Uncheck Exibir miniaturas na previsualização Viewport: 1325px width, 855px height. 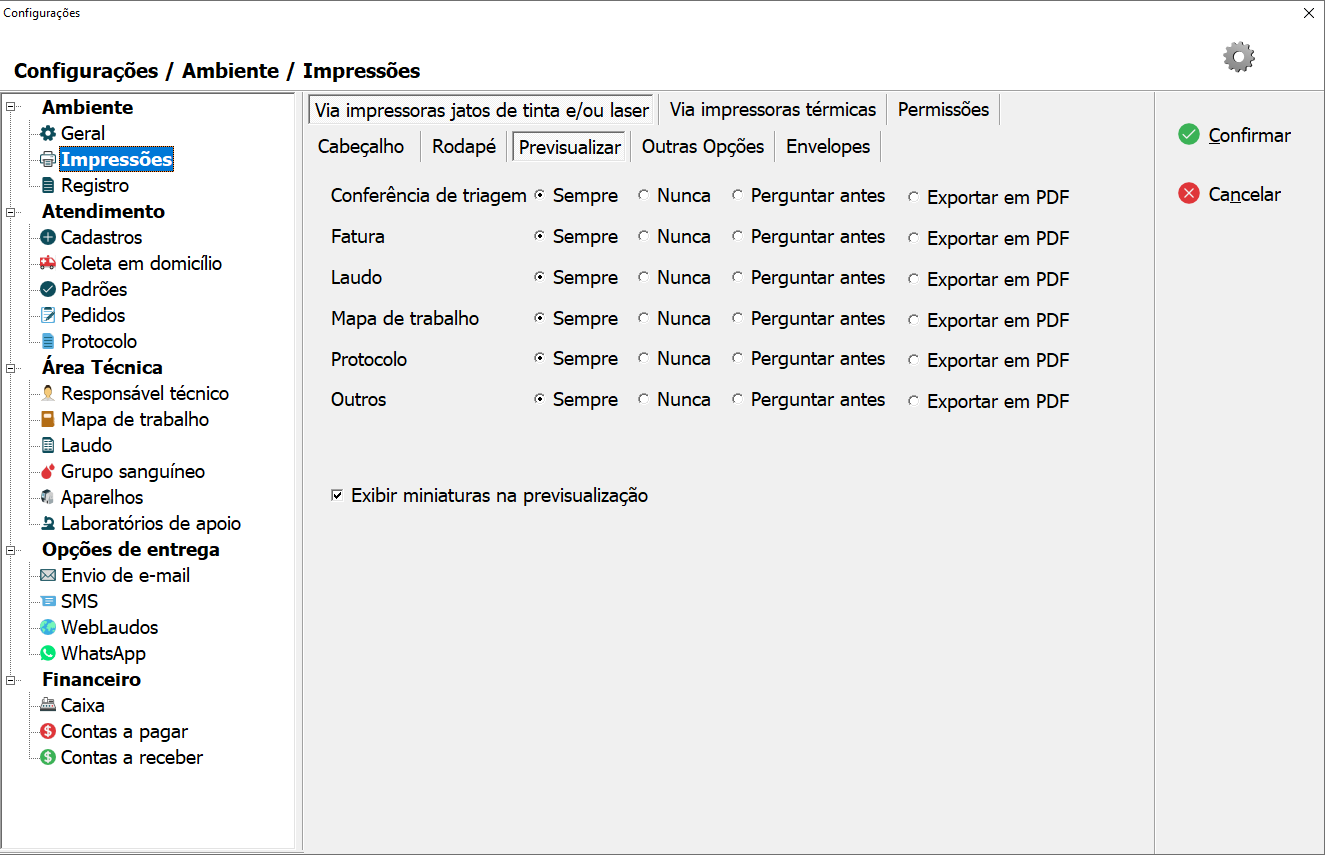click(x=337, y=495)
